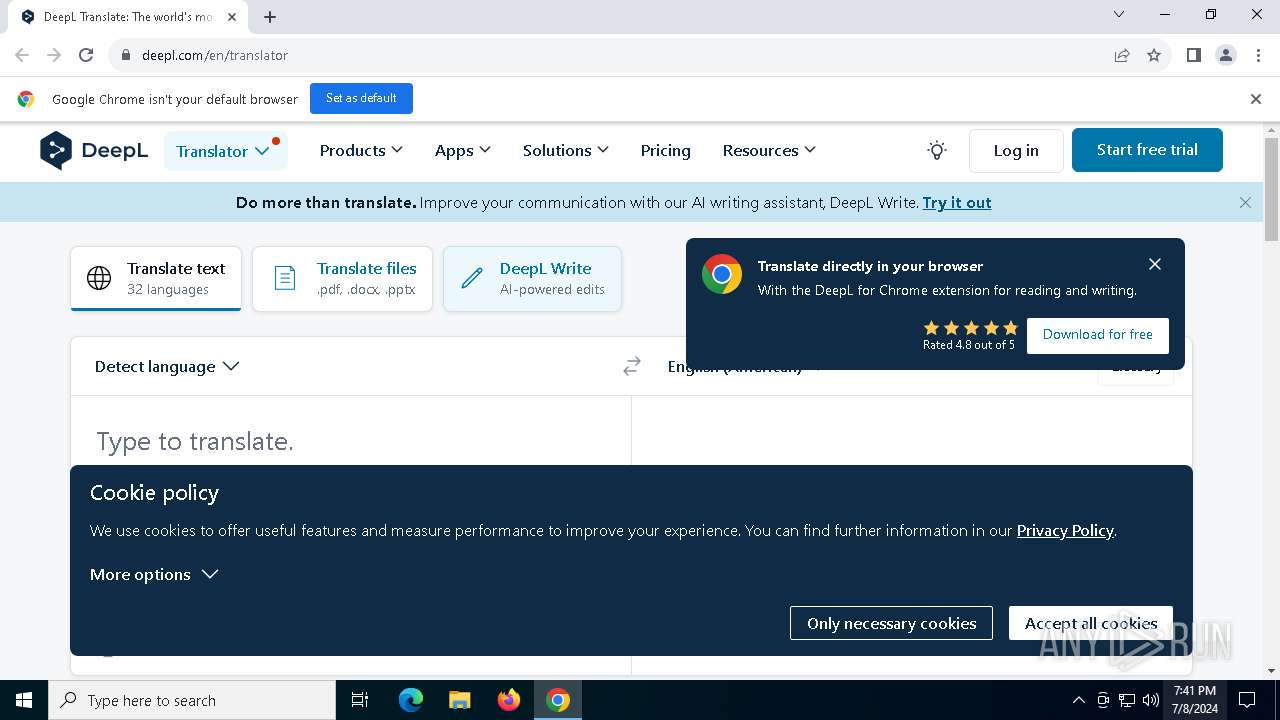The image size is (1280, 720).
Task: Switch to the DeepL Write tab
Action: pos(532,278)
